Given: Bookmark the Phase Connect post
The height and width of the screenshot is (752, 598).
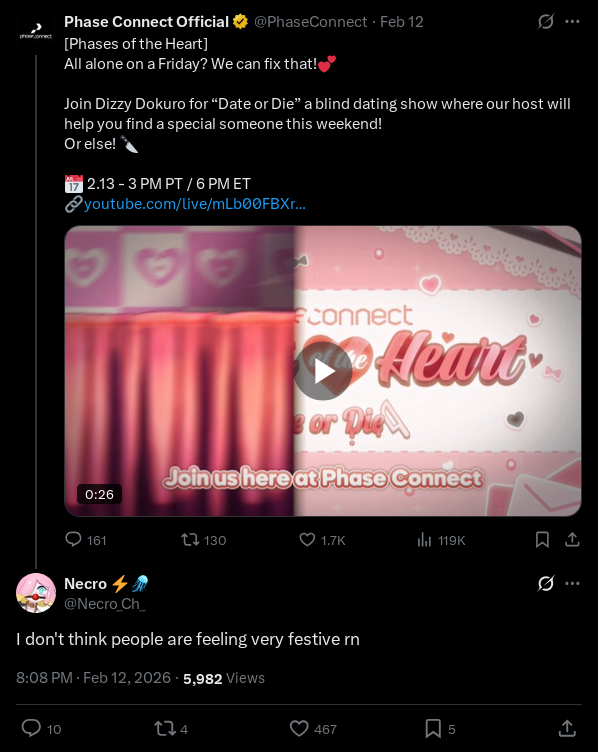Looking at the screenshot, I should (x=542, y=540).
